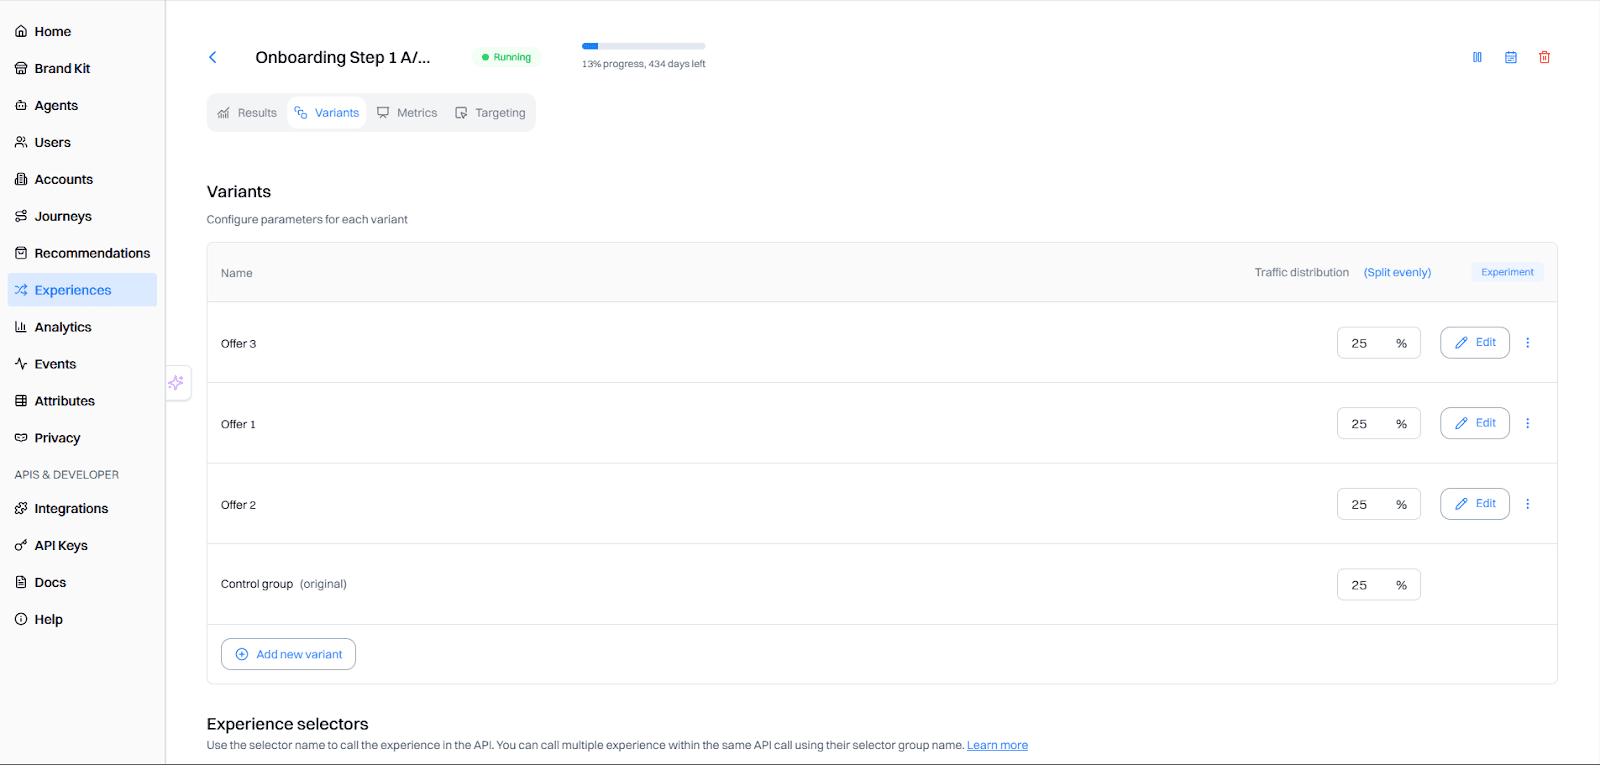Switch to the Targeting tab
The height and width of the screenshot is (765, 1600).
click(490, 113)
